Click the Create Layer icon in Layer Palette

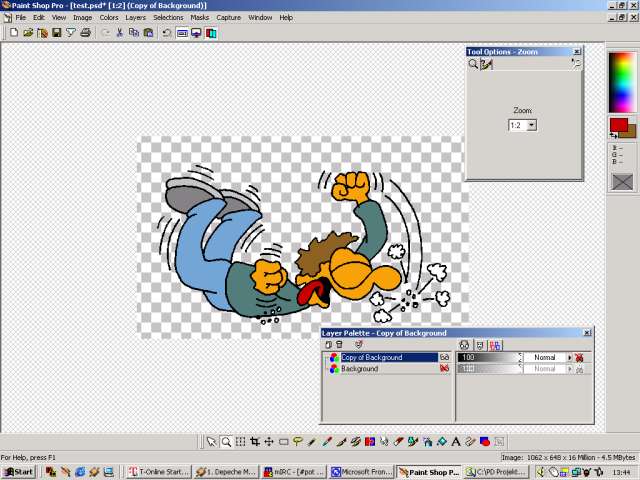[328, 344]
